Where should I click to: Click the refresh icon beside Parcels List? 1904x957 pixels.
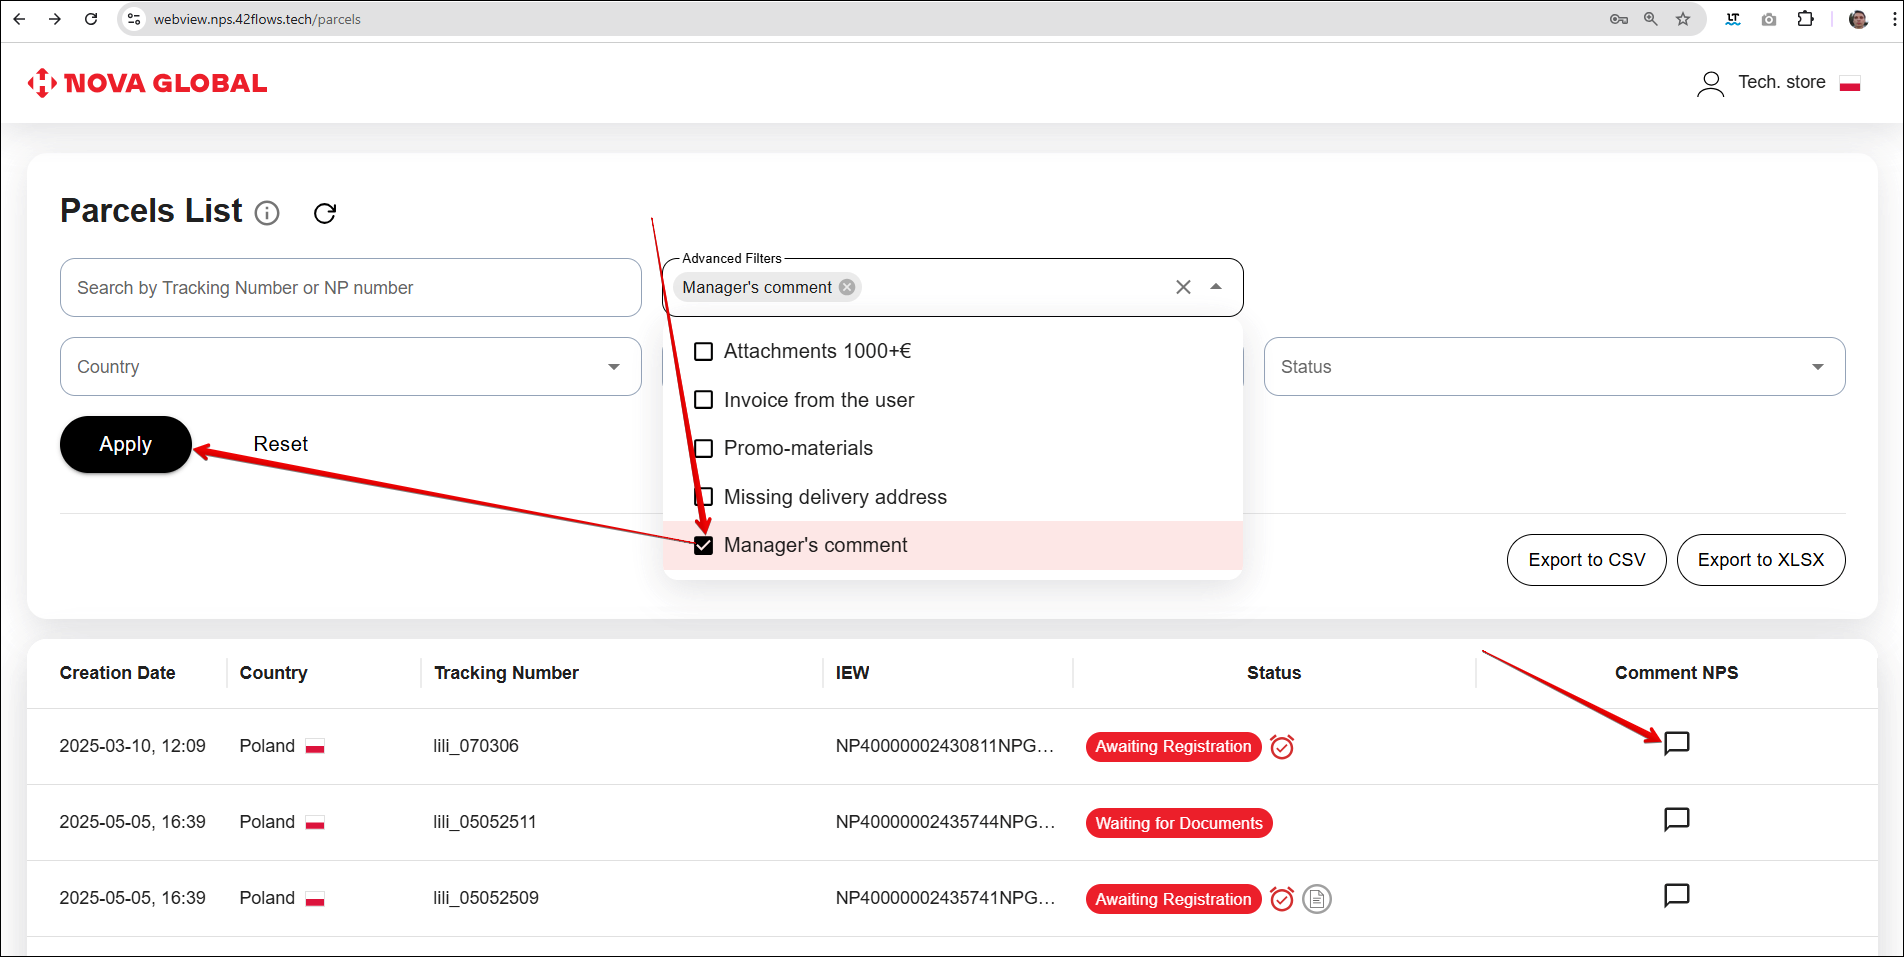click(x=325, y=213)
